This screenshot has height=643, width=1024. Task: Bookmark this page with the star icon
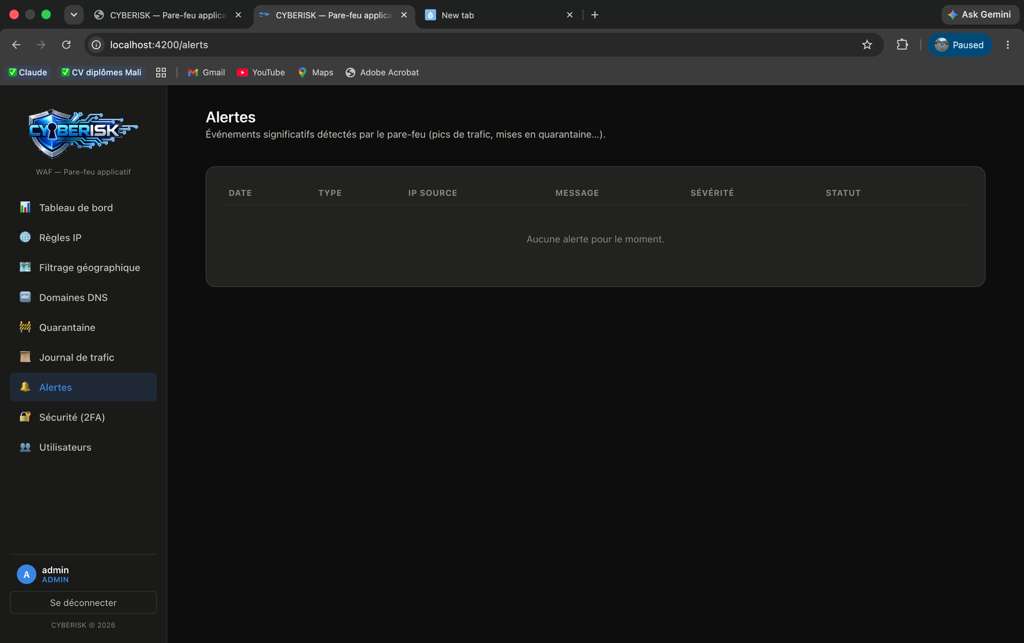(867, 45)
